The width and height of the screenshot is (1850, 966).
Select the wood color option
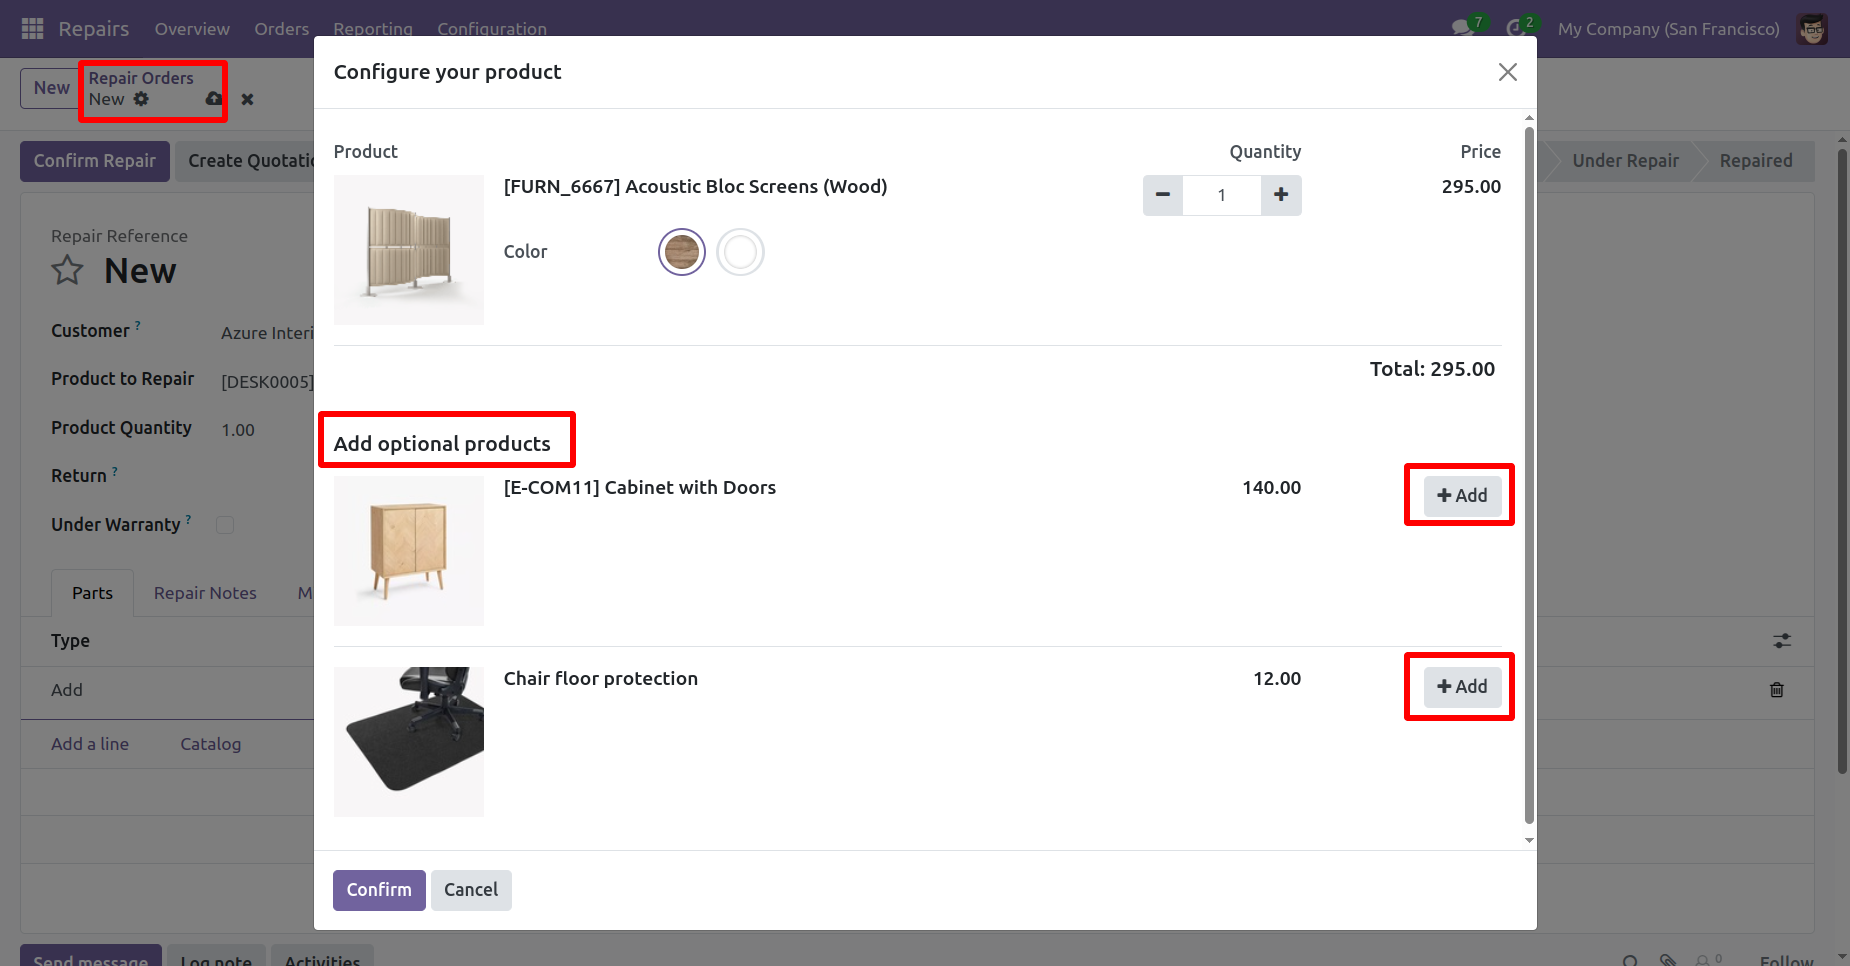click(682, 252)
